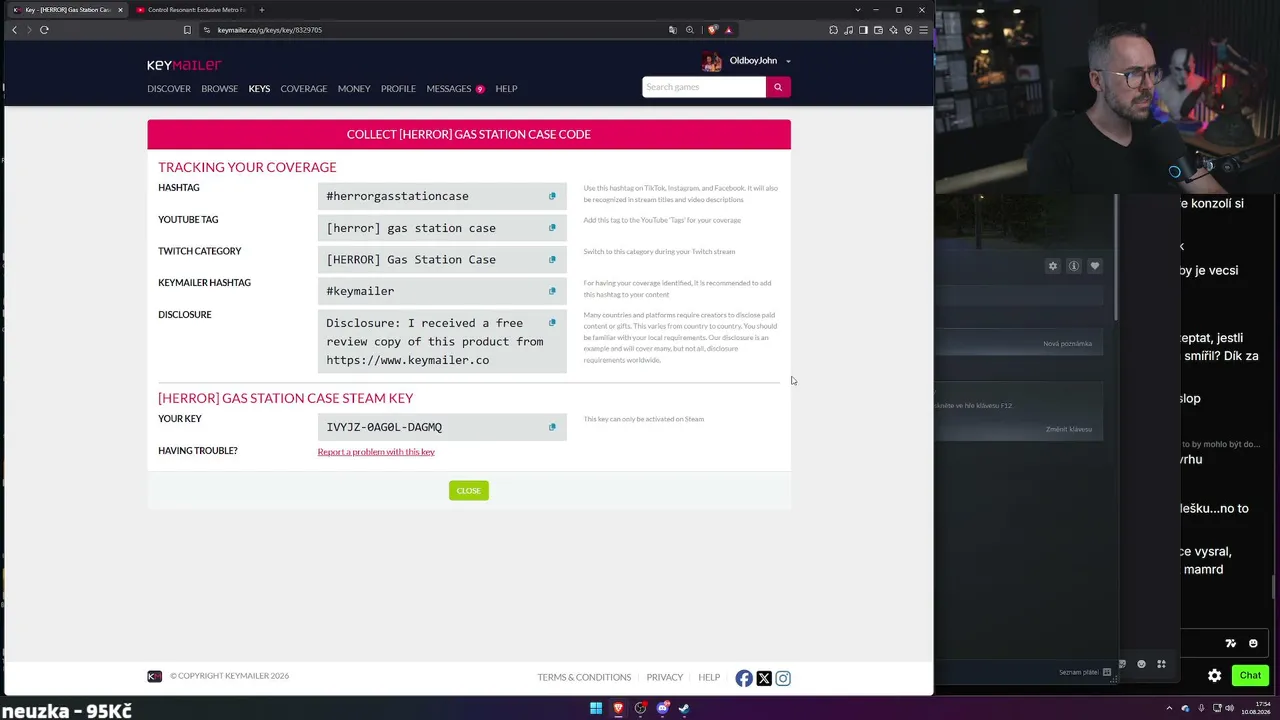Copy the Steam key code
Screen dimensions: 1280x720
tap(552, 427)
